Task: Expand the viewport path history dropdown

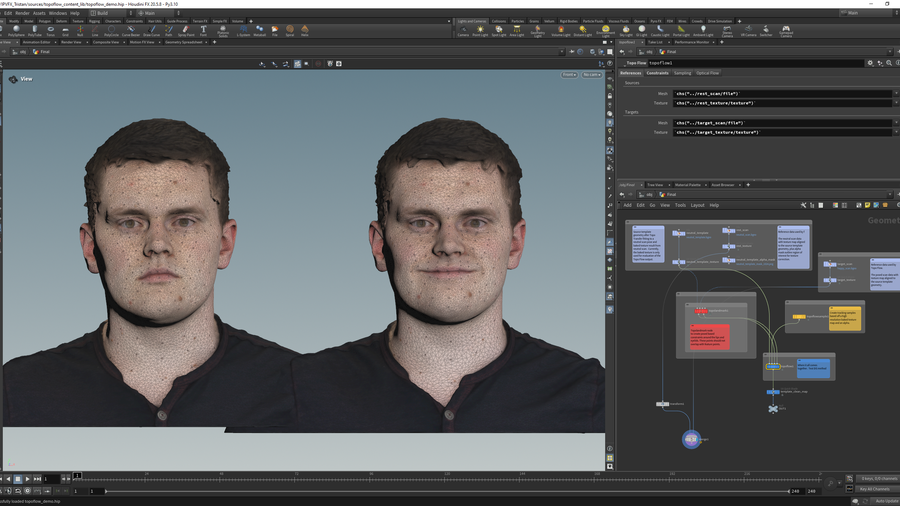Action: click(561, 52)
